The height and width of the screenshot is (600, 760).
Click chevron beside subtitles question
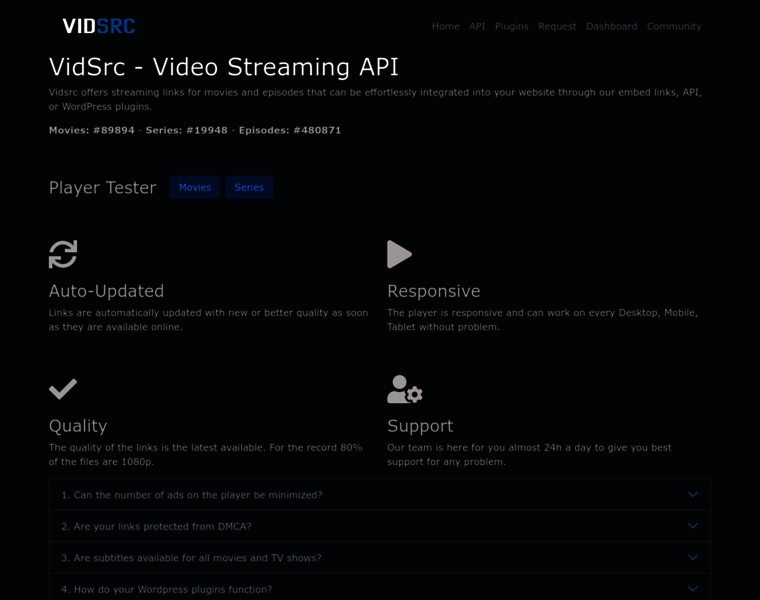(693, 557)
